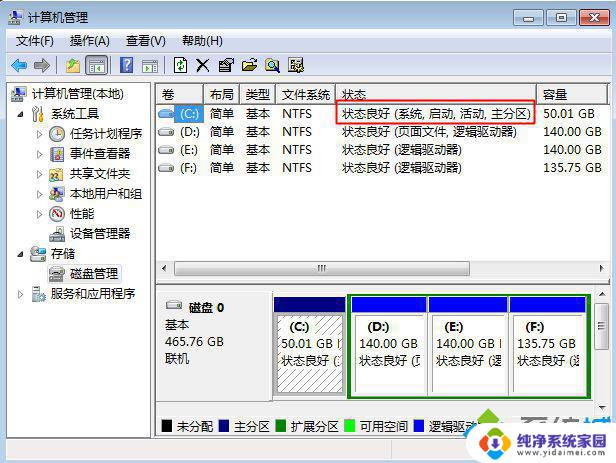Sort by the 文件系统 column header
Viewport: 616px width, 463px height.
306,95
